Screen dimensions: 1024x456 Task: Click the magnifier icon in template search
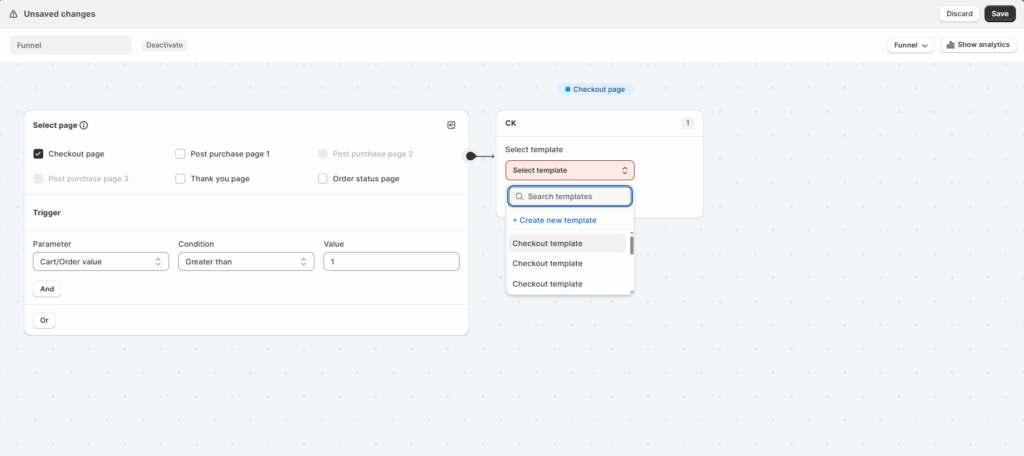520,197
